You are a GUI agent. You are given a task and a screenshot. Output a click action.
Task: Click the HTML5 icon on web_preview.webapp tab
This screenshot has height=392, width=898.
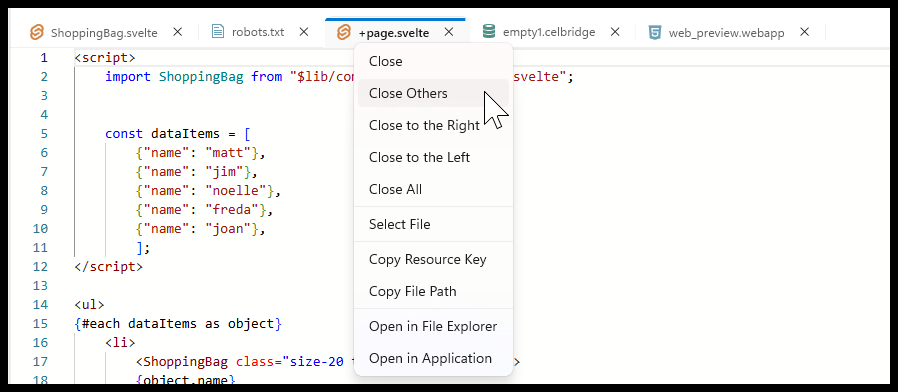pos(655,32)
